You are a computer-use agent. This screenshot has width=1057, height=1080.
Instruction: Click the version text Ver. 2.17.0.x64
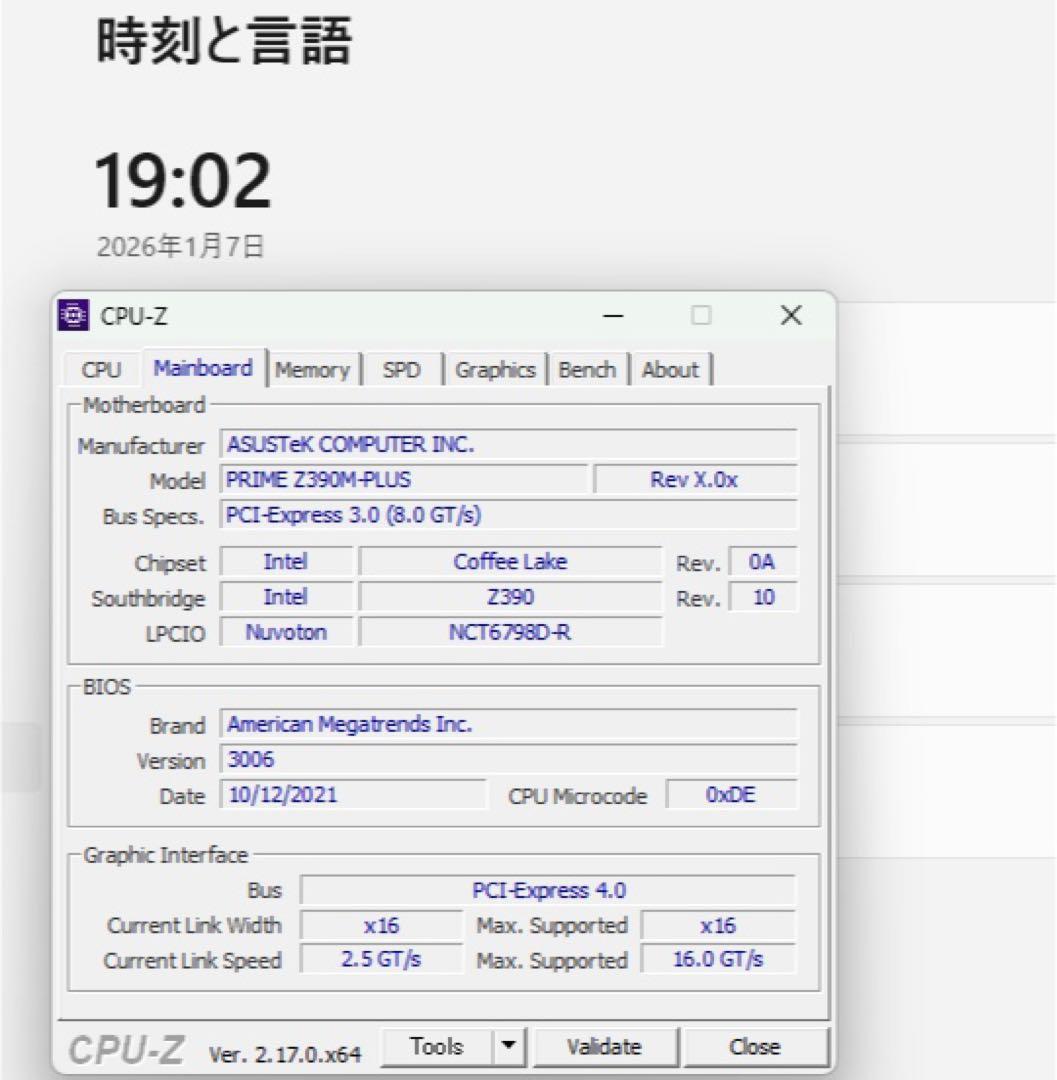284,1054
